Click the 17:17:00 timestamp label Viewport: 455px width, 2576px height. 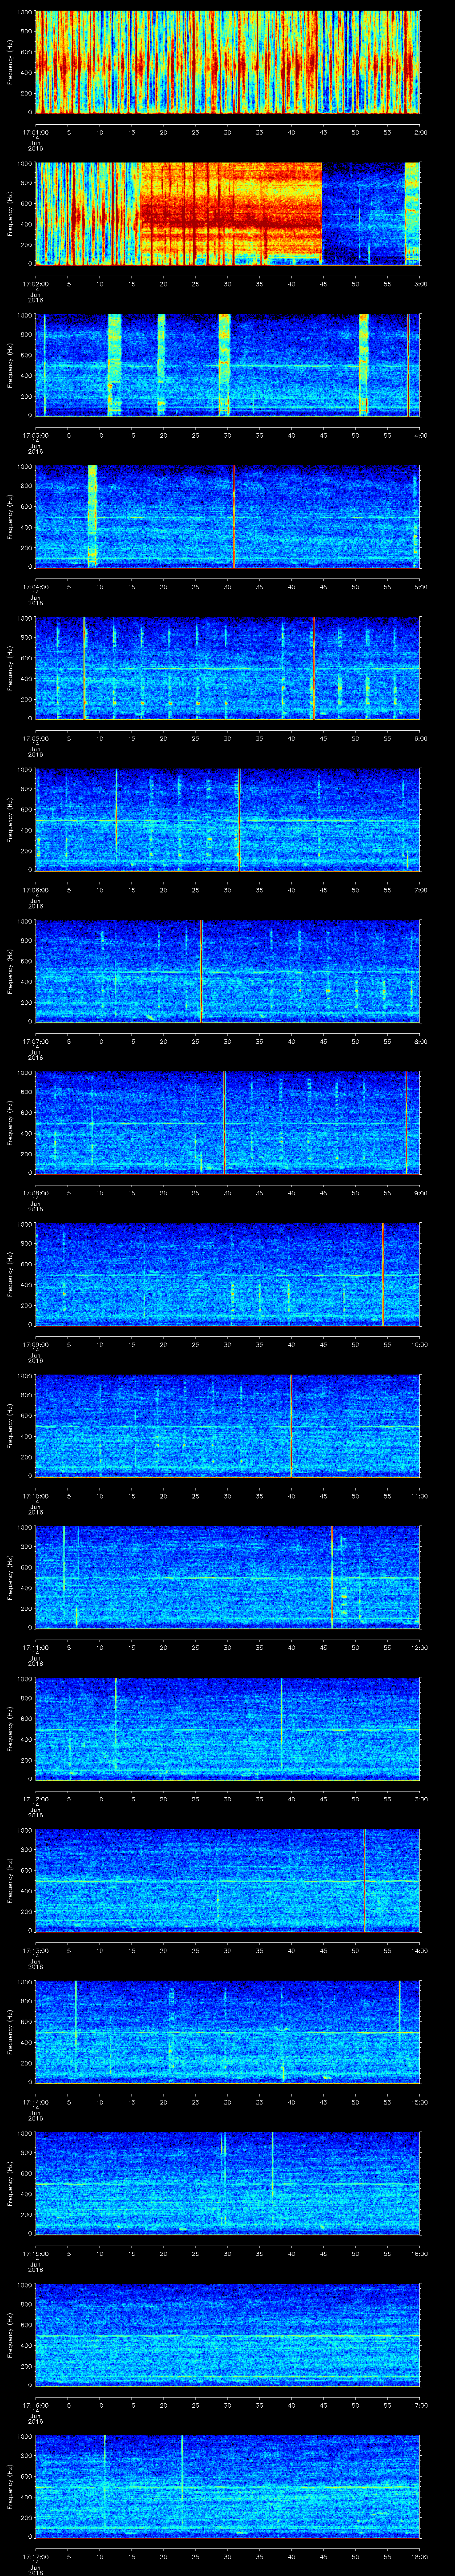(x=36, y=2556)
